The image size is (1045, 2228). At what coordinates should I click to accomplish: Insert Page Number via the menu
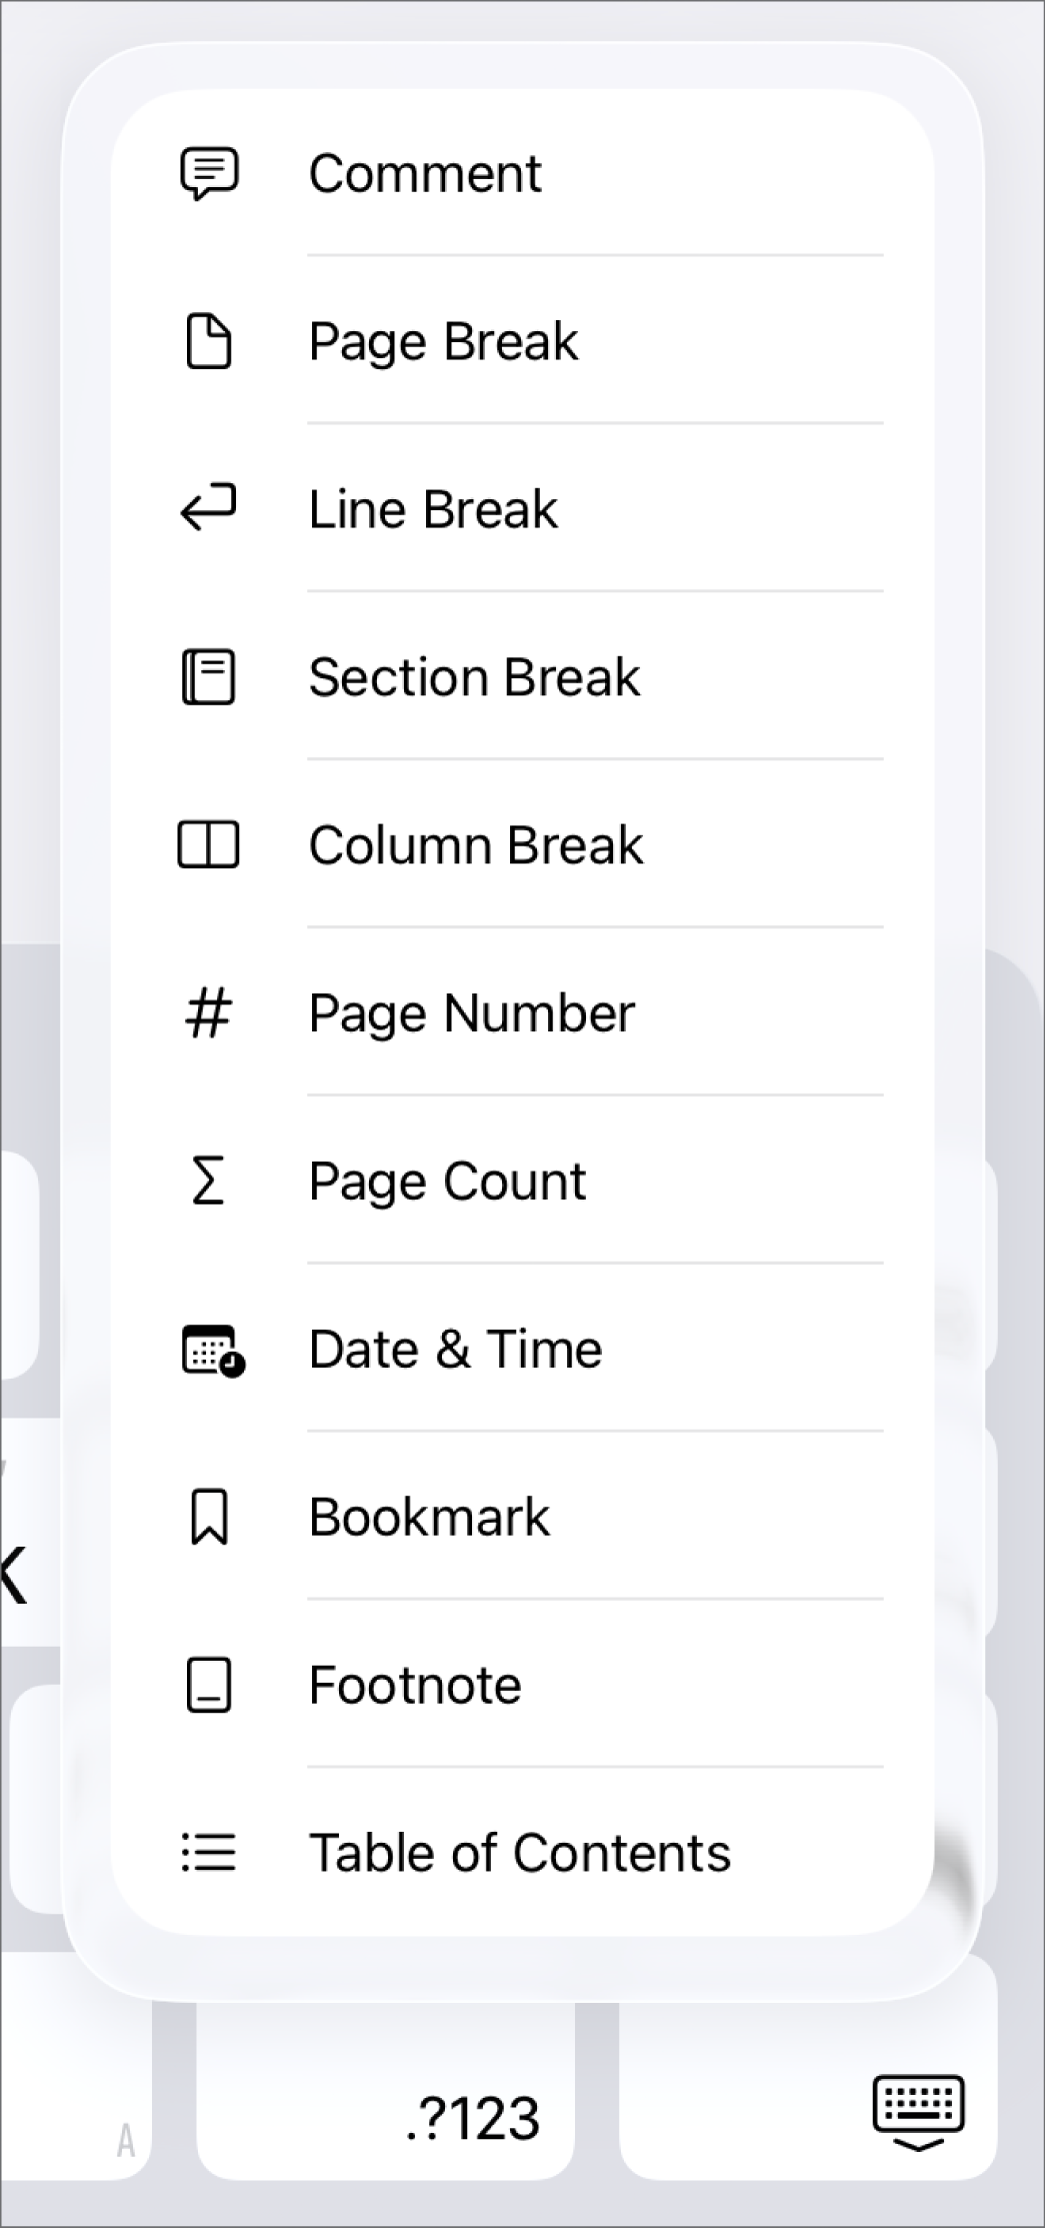pos(471,1013)
